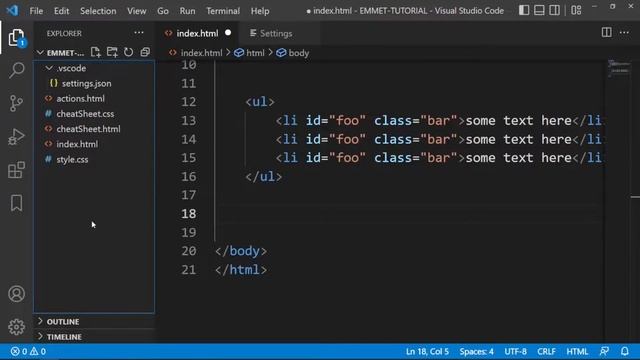Screen dimensions: 640x360
Task: Click the minimap at editor's right edge
Action: tap(620, 69)
